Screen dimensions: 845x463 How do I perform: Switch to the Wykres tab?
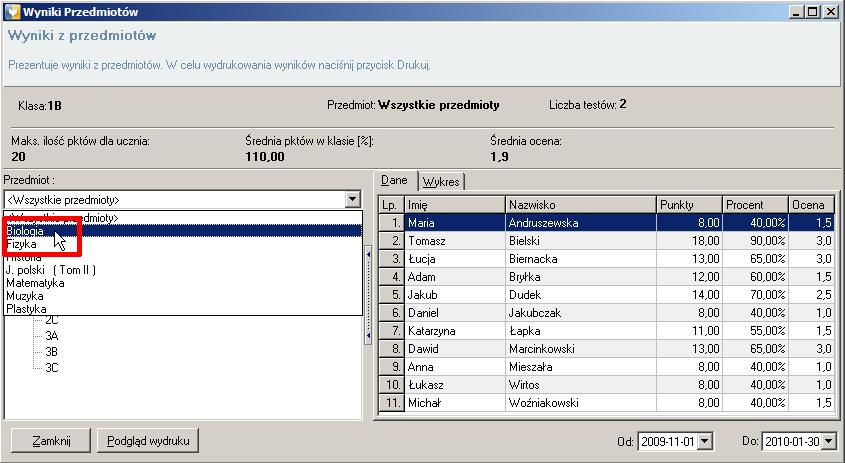[x=441, y=182]
